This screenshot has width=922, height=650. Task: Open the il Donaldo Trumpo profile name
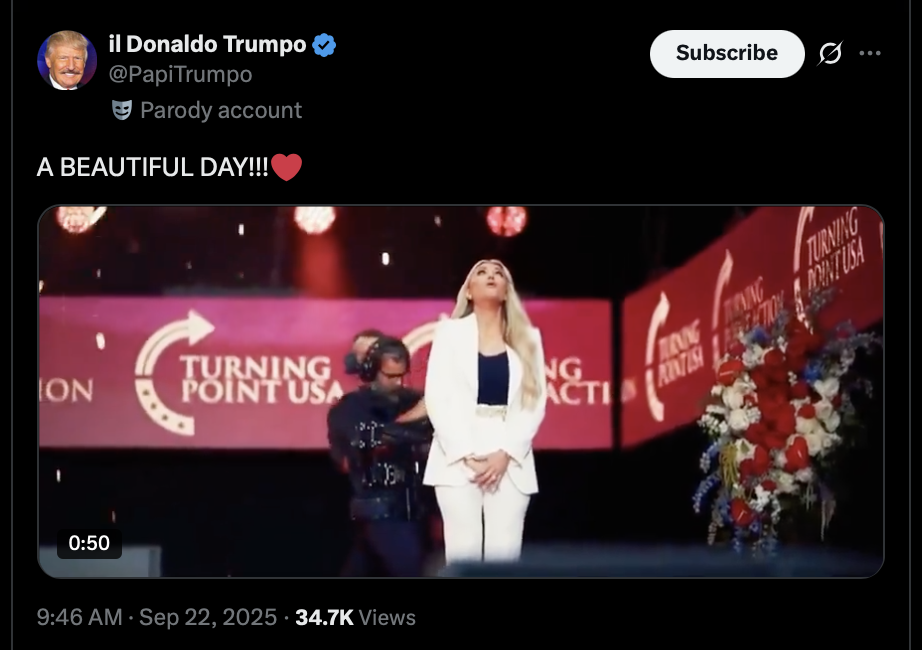[x=207, y=45]
